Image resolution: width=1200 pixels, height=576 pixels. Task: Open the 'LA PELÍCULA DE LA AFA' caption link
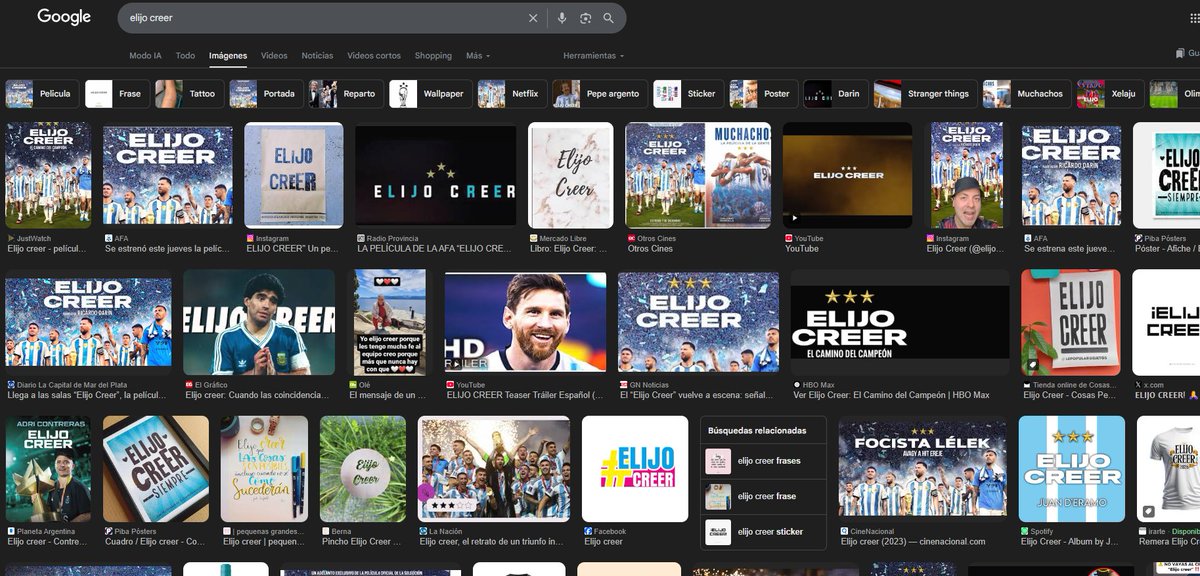point(436,248)
